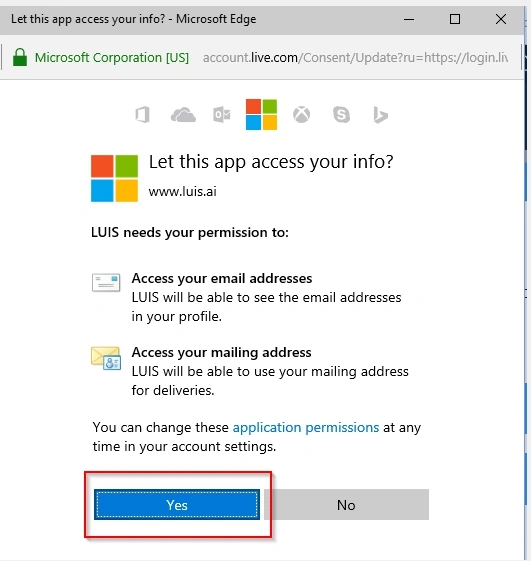Click the green padlock security icon

click(20, 57)
